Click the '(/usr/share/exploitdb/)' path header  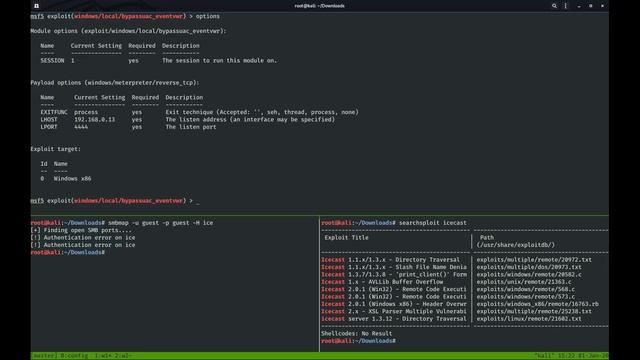coord(516,245)
